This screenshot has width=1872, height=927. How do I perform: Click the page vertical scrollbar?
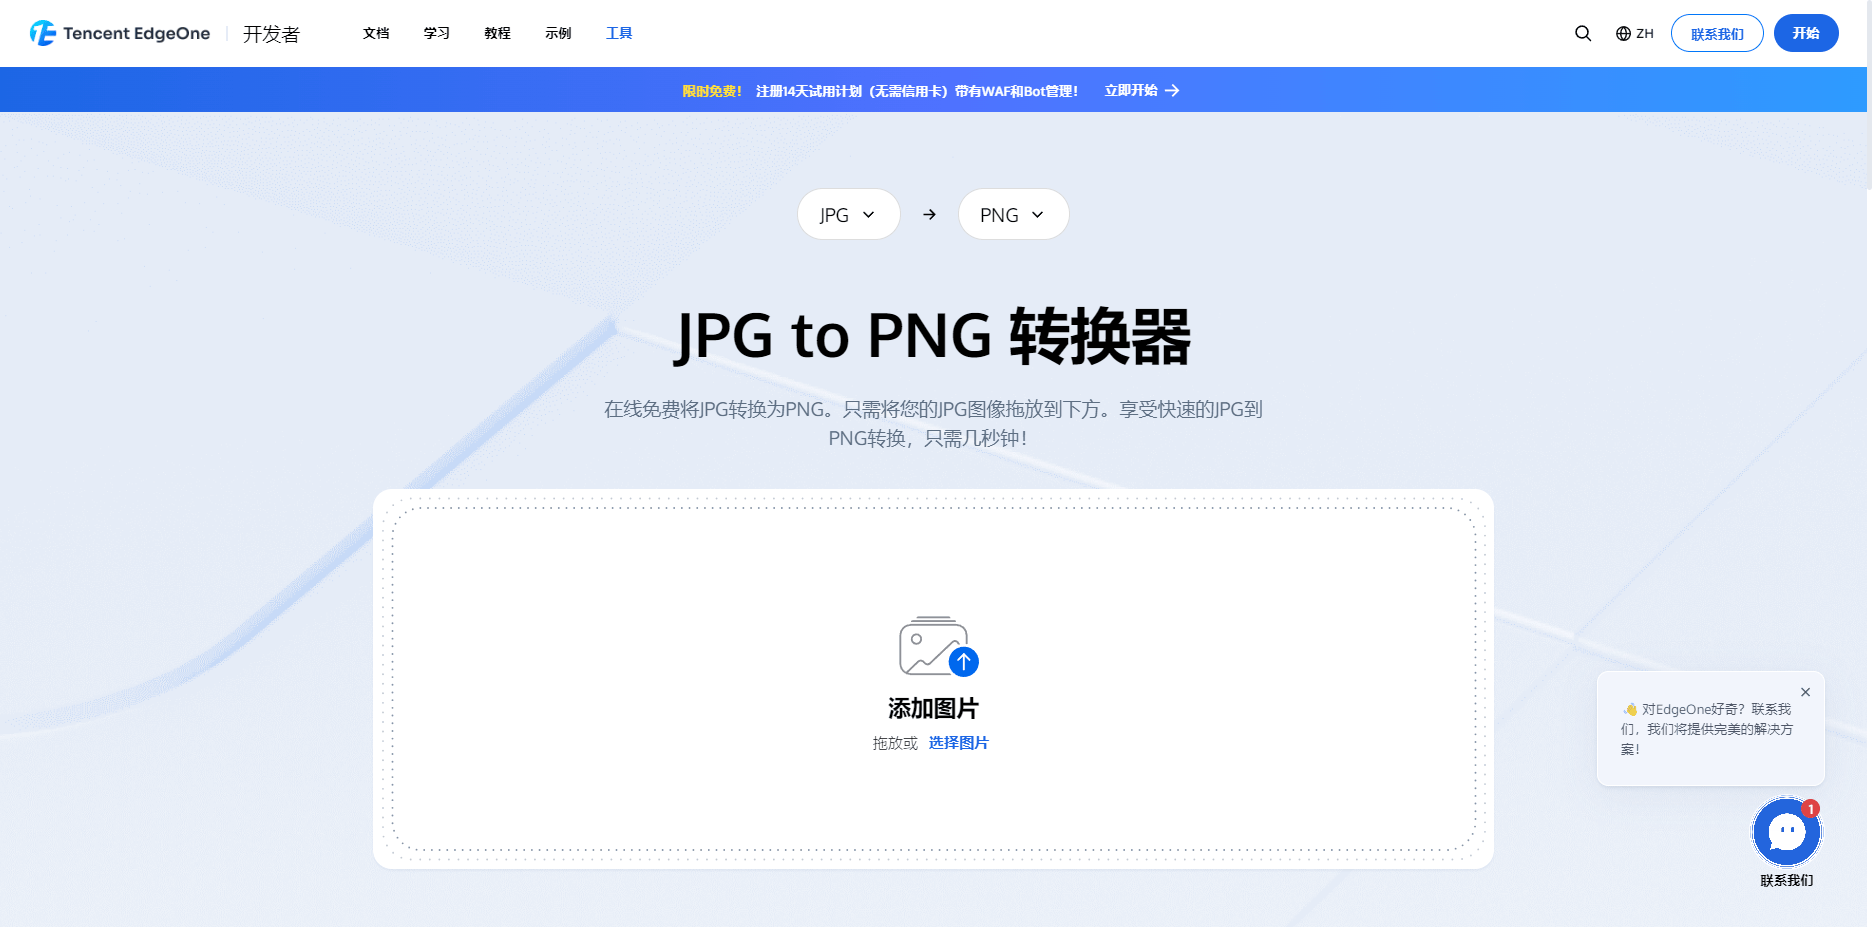(x=1869, y=95)
